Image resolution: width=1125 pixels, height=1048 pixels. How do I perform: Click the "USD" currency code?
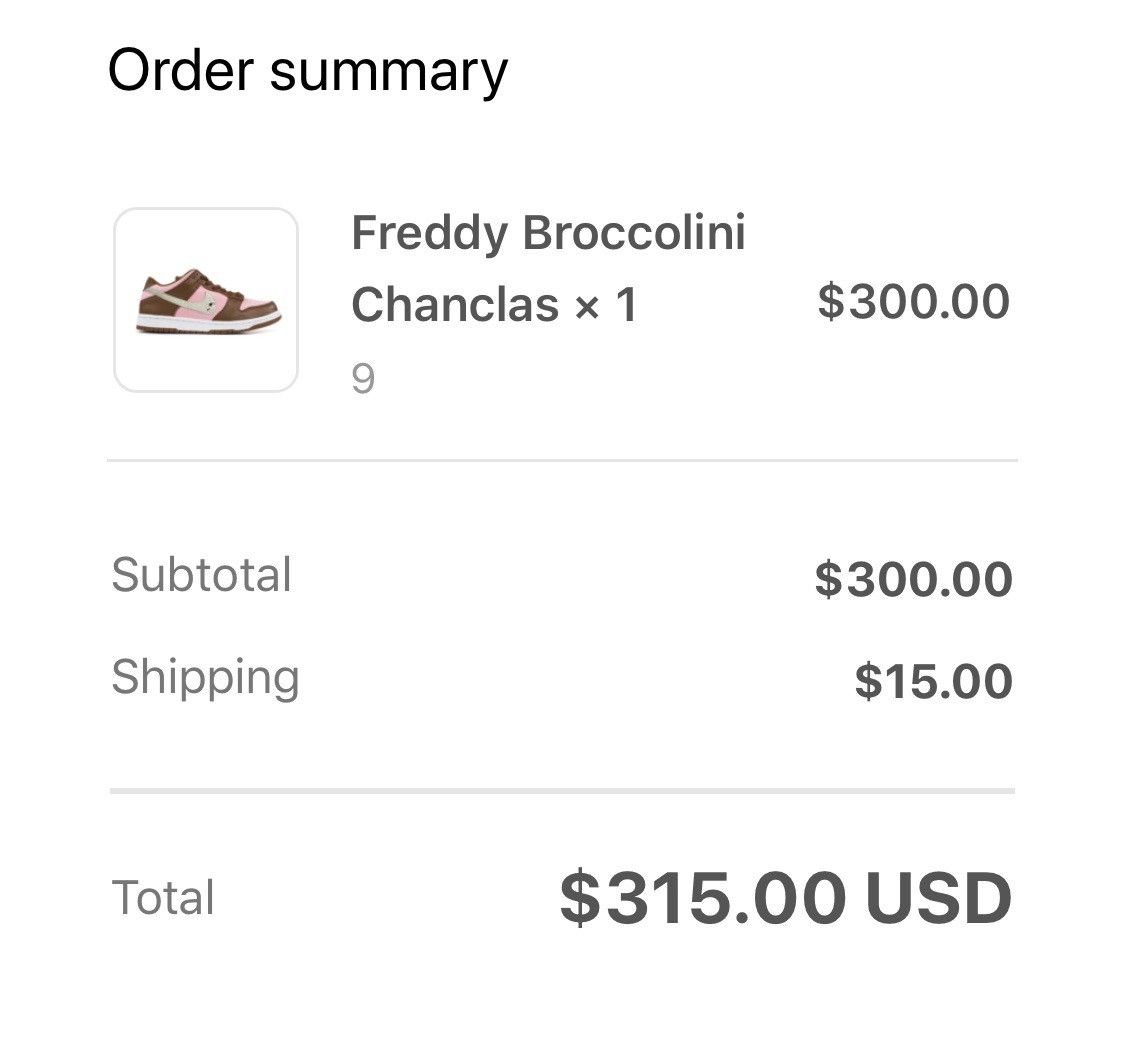[x=938, y=897]
